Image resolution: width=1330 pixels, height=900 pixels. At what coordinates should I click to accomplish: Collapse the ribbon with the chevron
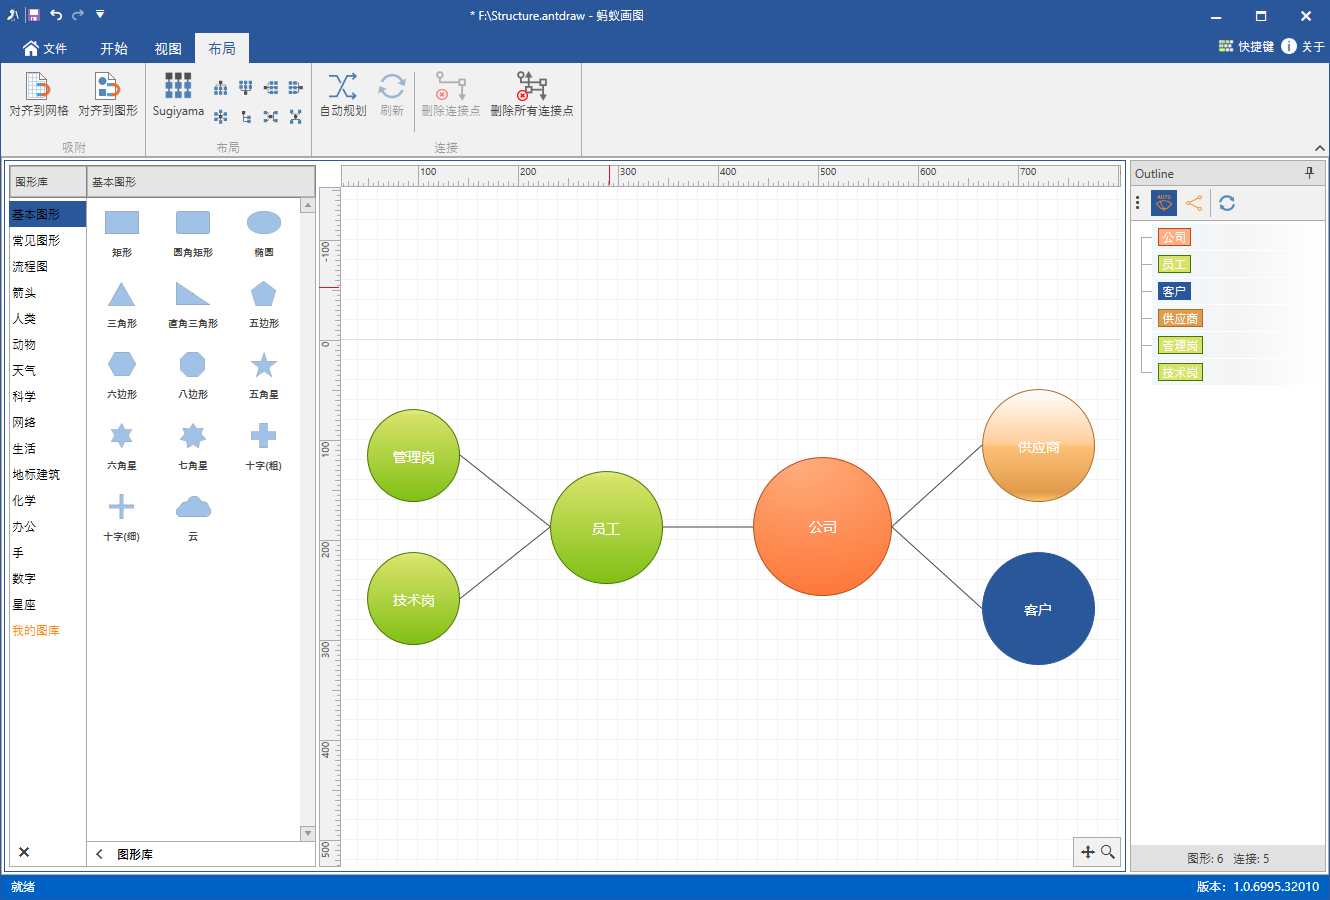click(x=1320, y=148)
